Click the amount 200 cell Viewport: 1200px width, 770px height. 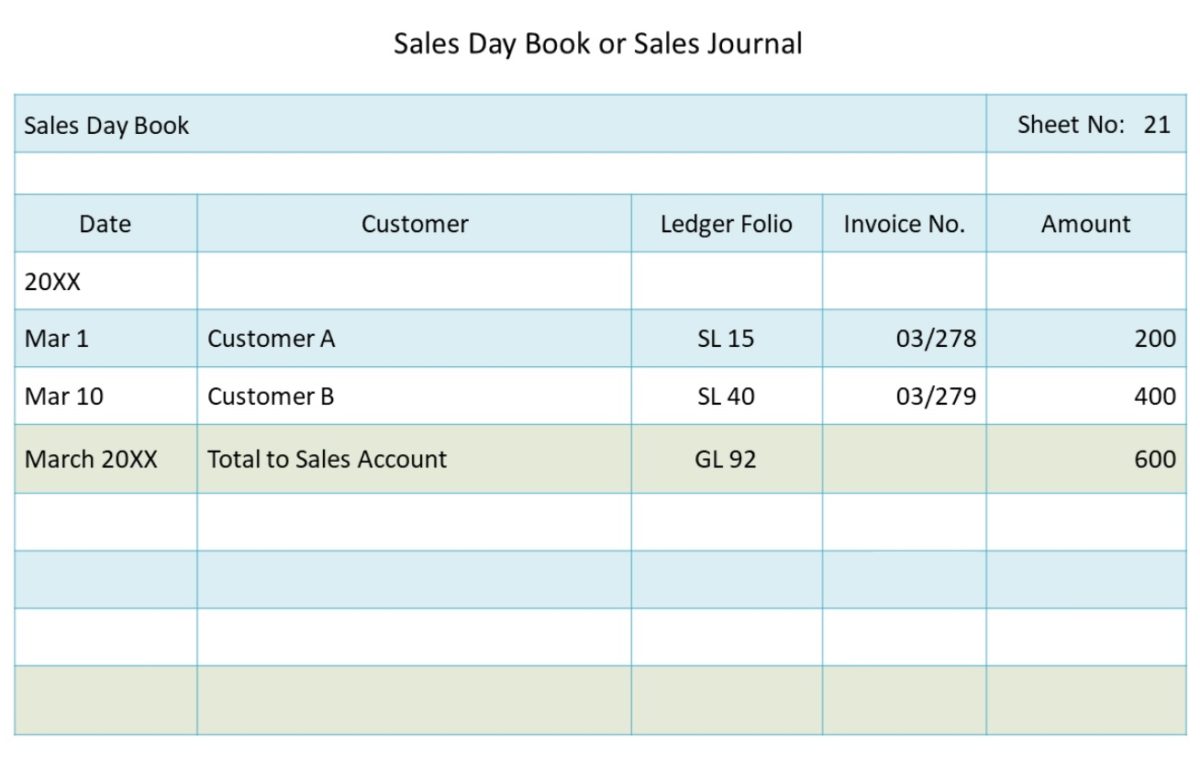(1158, 338)
